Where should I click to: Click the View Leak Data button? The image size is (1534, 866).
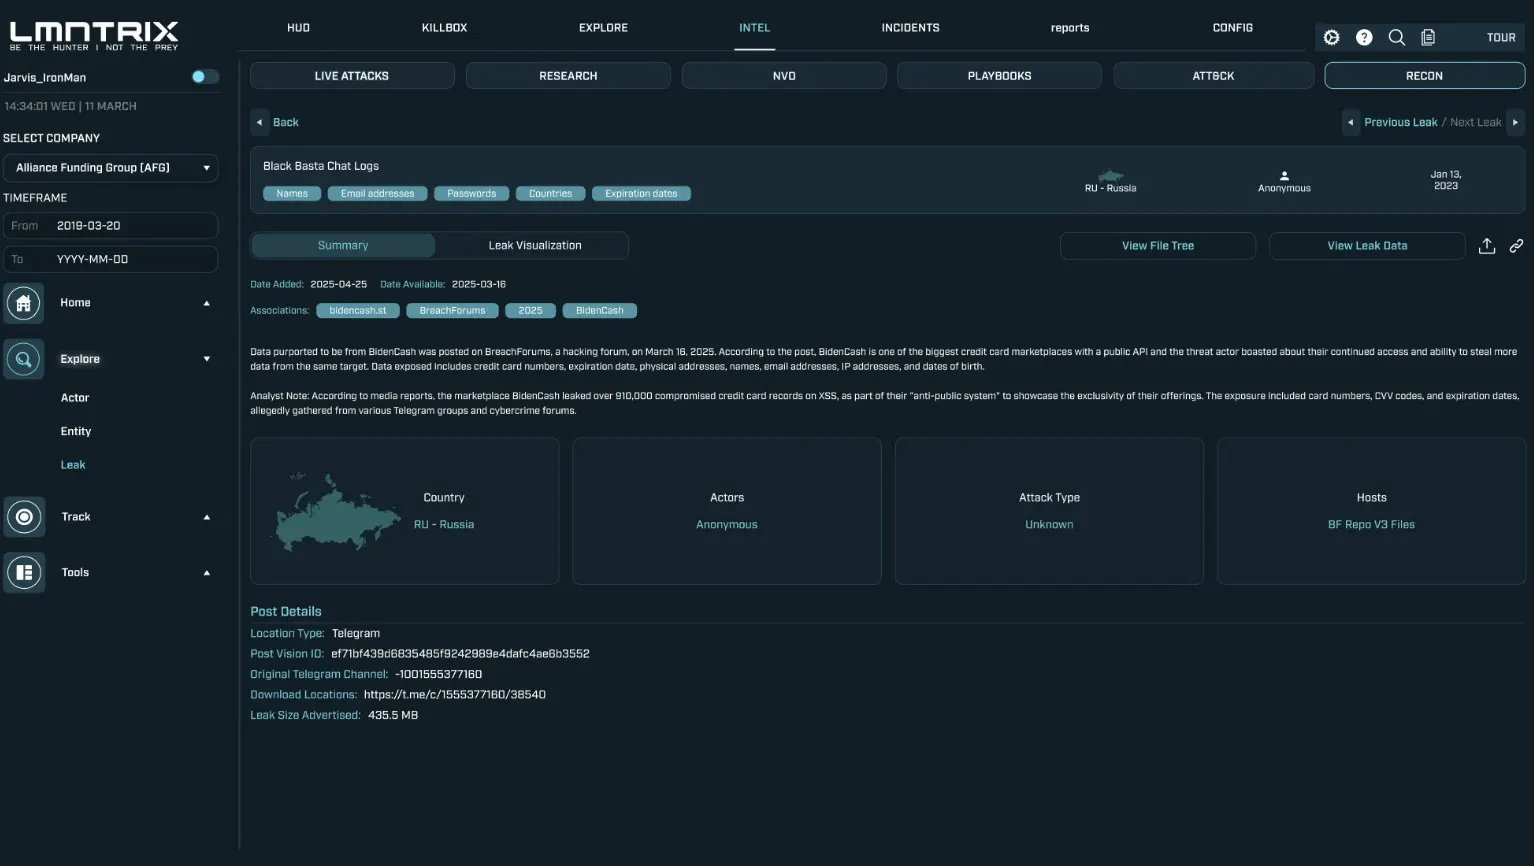tap(1367, 246)
